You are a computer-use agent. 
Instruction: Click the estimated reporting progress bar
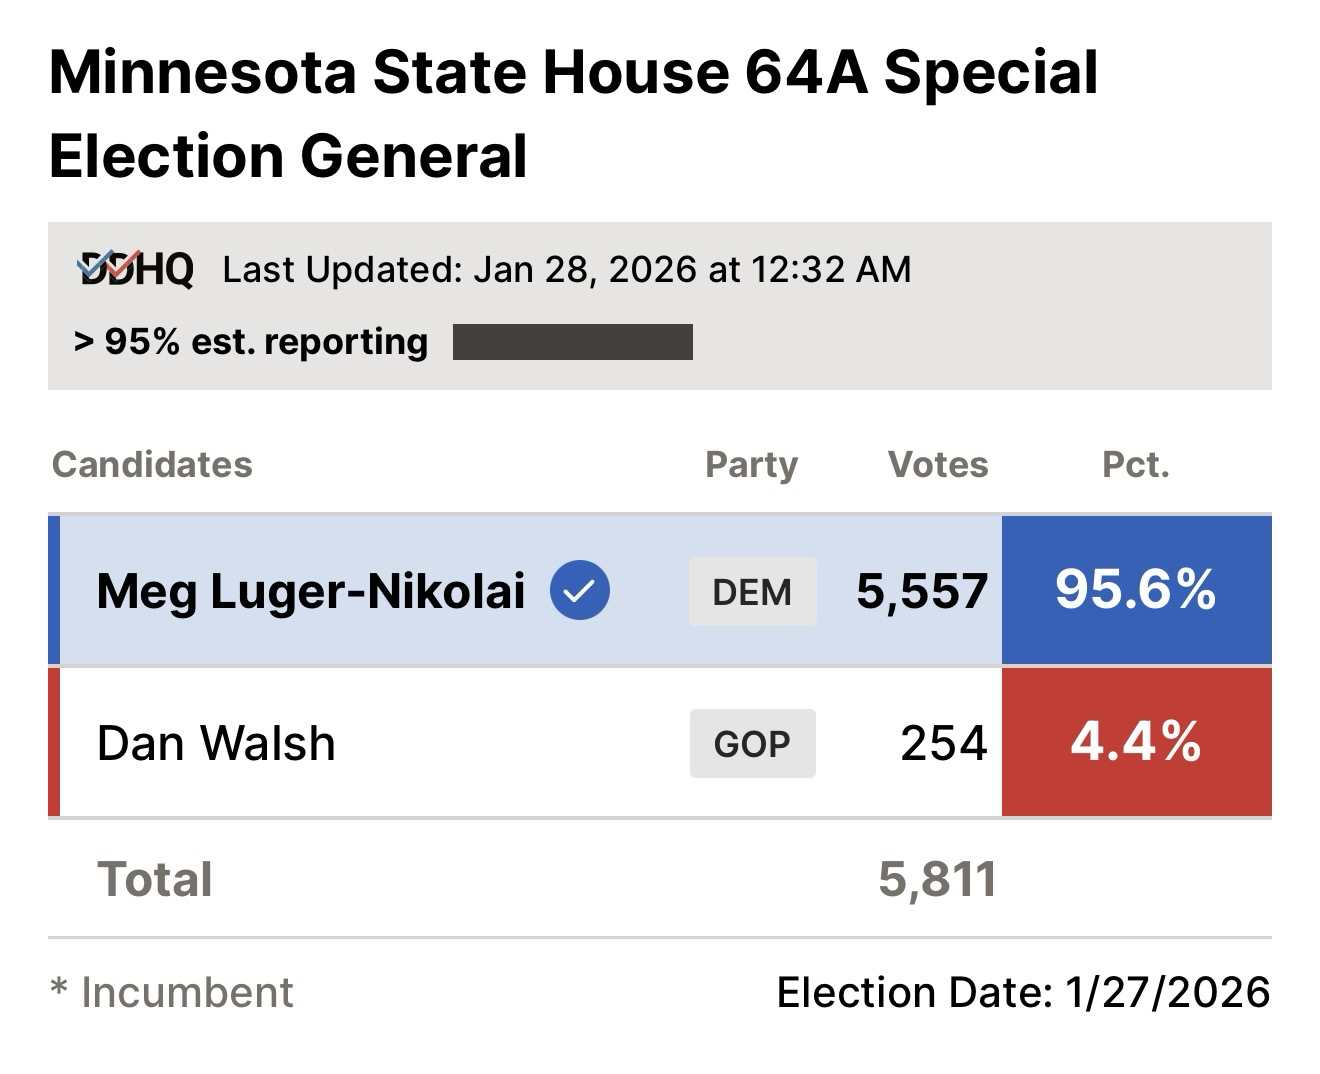point(572,342)
